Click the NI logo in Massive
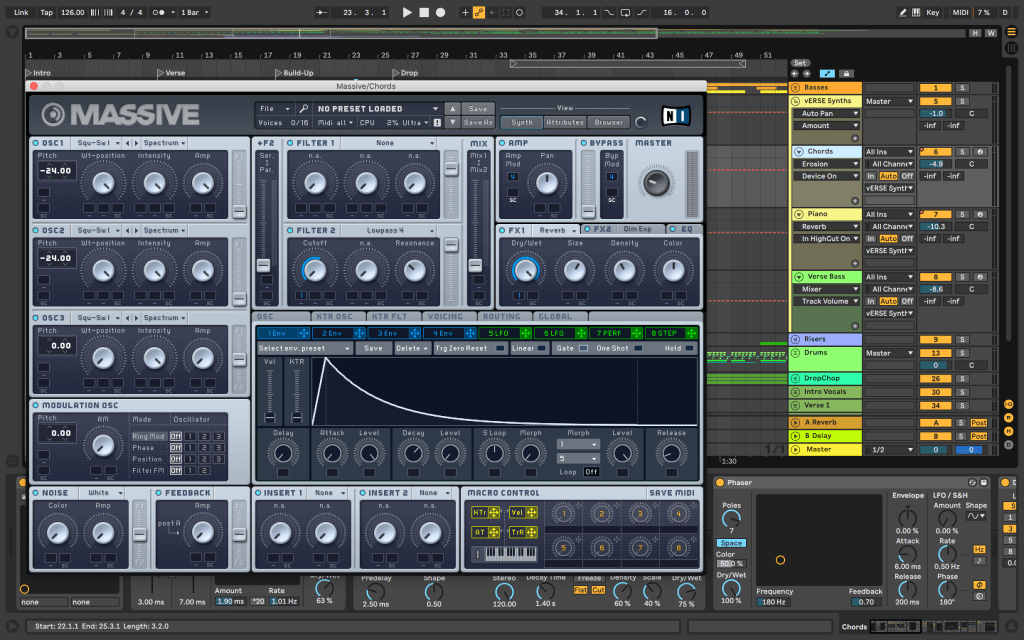1024x640 pixels. coord(676,114)
